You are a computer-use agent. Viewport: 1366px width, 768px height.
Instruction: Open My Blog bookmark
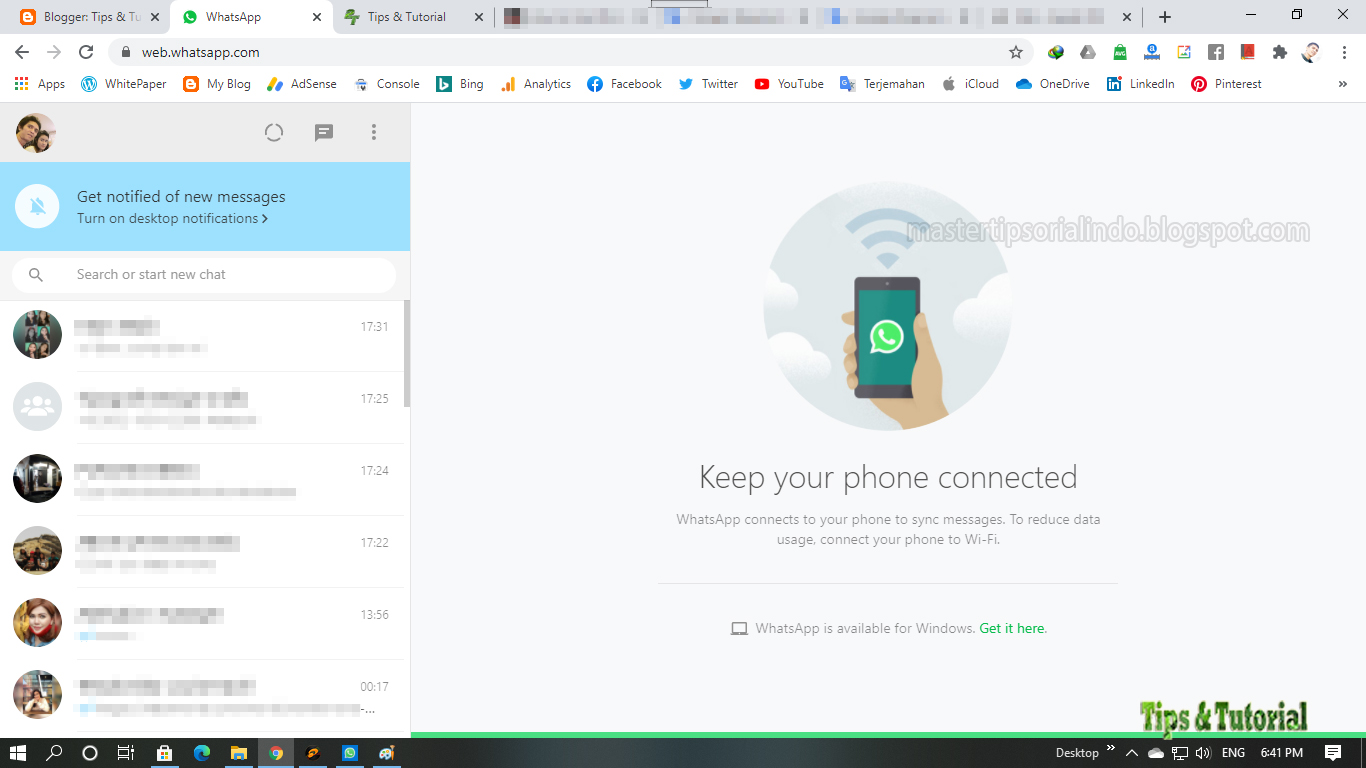pyautogui.click(x=217, y=84)
